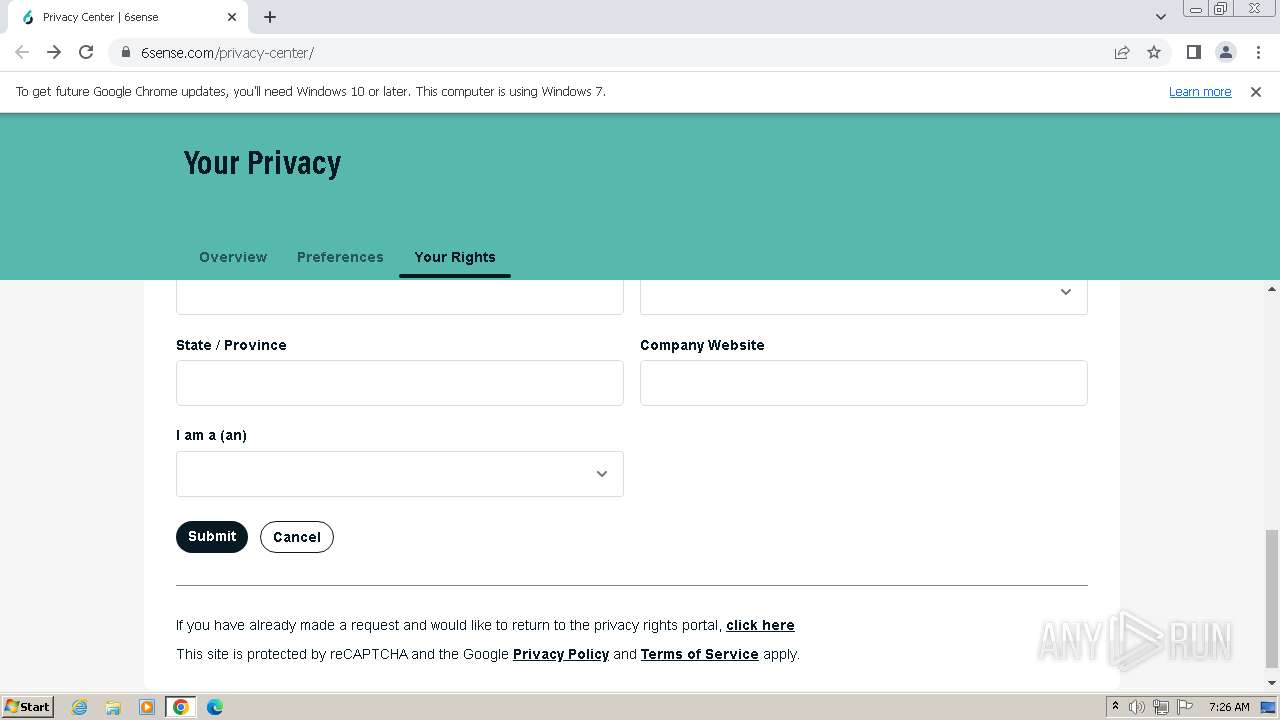Open the Action Center flag icon
1280x720 pixels.
(1184, 707)
